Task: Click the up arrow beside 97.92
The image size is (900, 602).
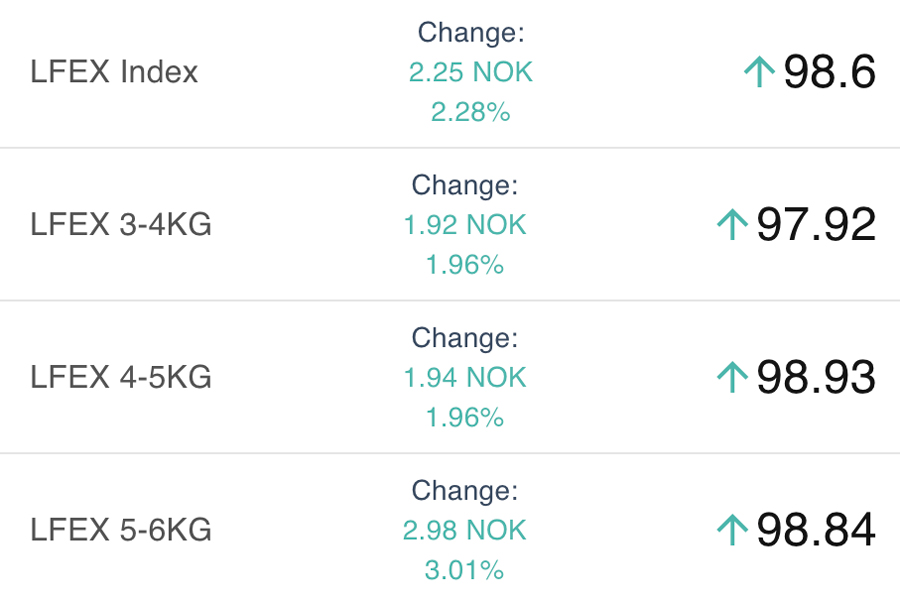Action: [733, 225]
